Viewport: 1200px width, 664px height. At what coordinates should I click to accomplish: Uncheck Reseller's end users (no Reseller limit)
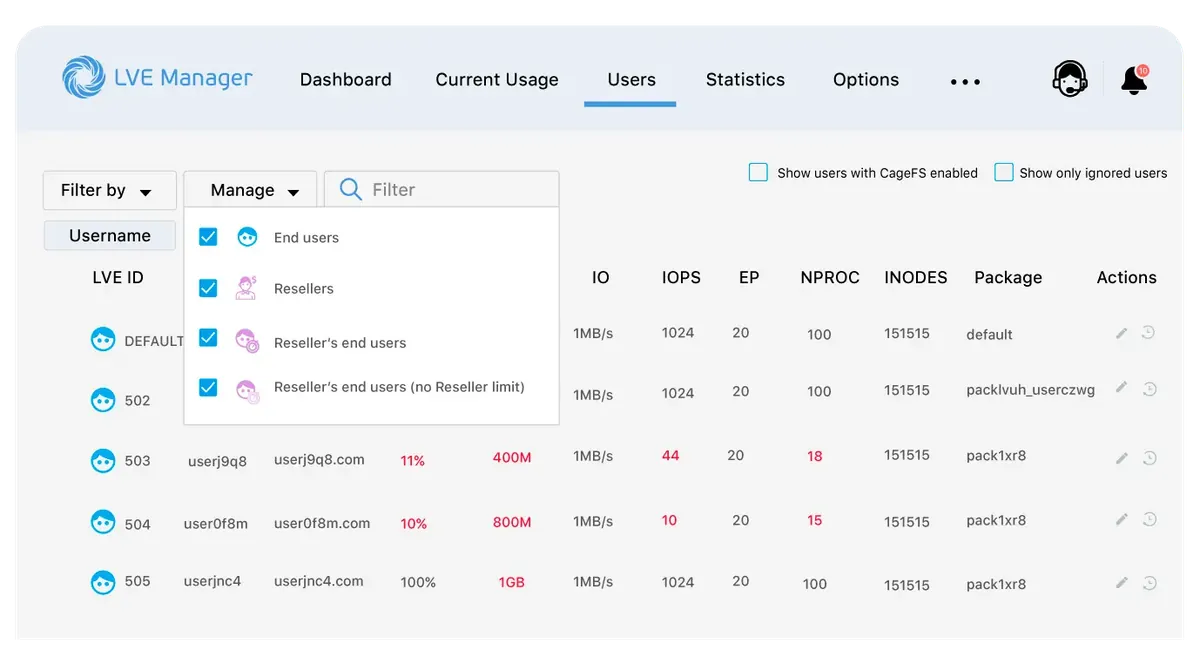(208, 387)
